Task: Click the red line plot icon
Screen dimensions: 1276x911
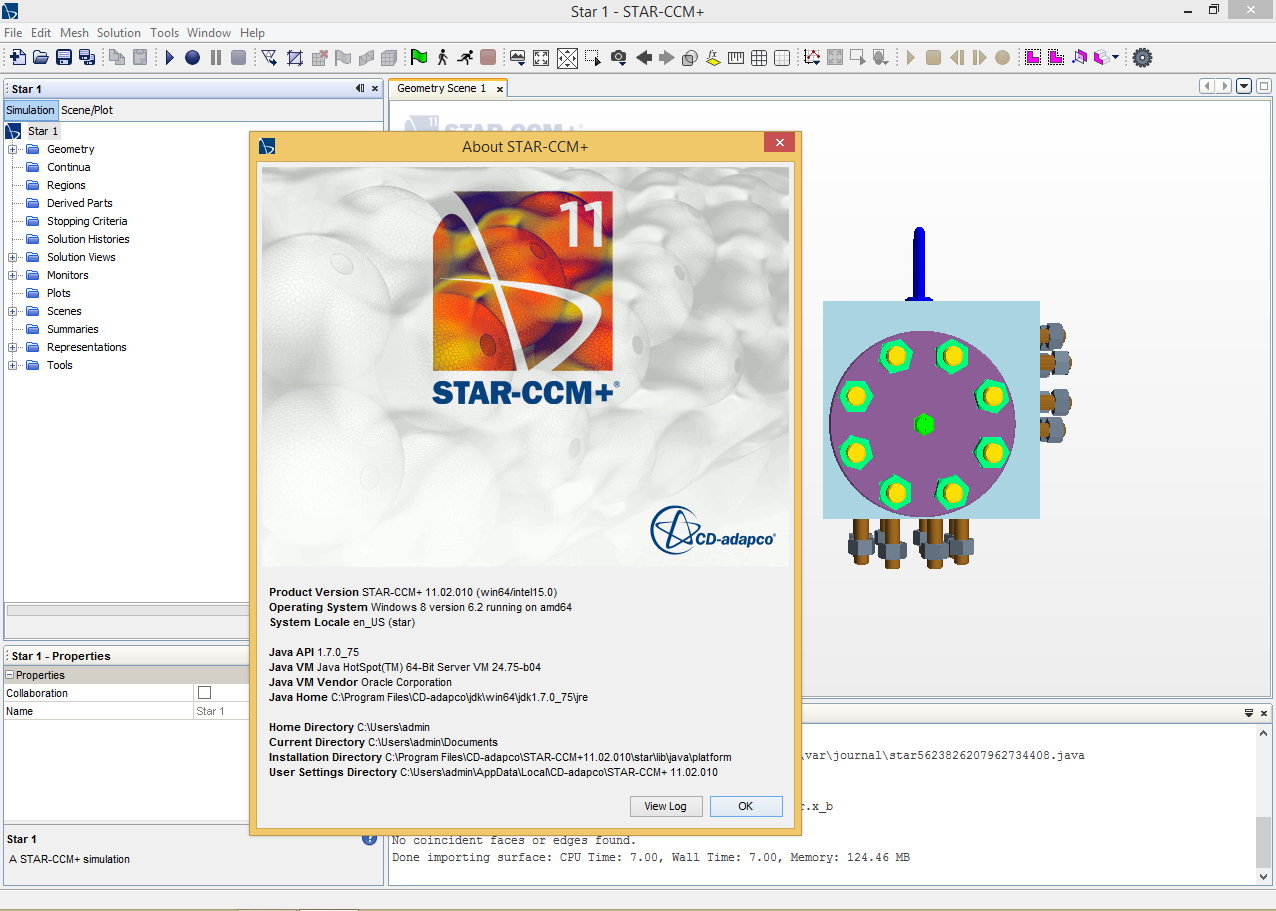Action: click(812, 58)
